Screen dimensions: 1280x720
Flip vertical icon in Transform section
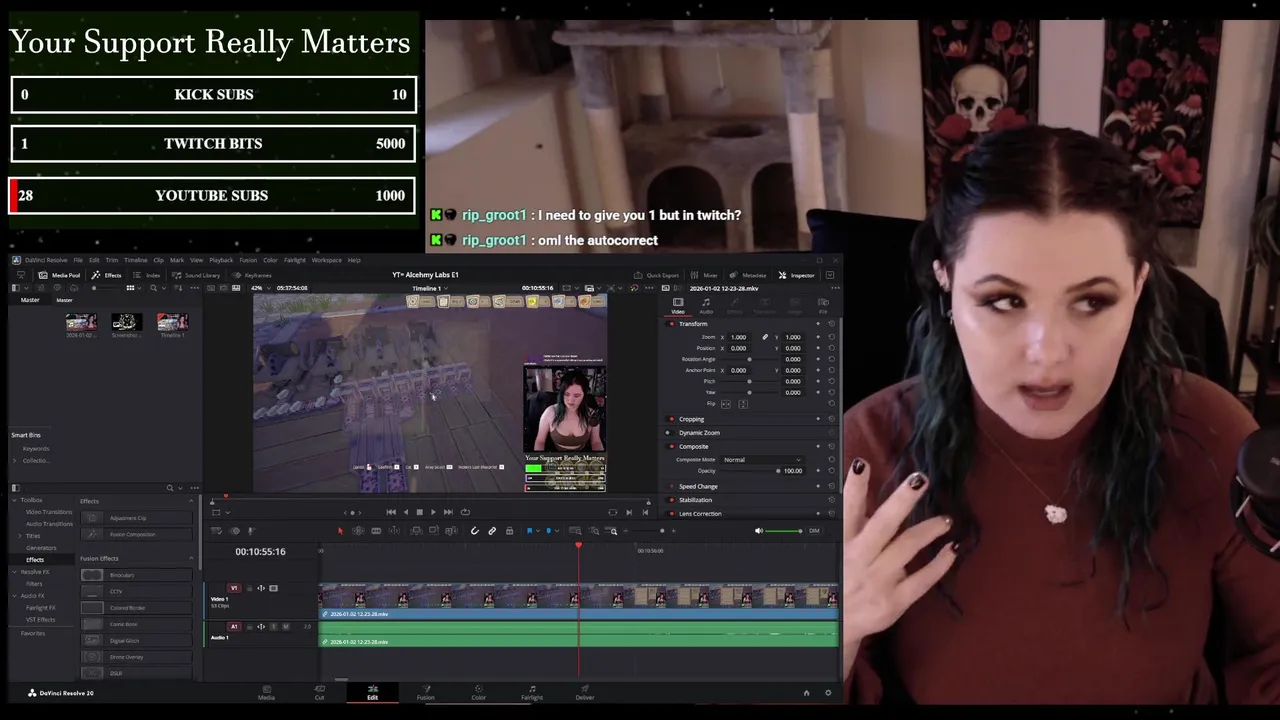742,404
